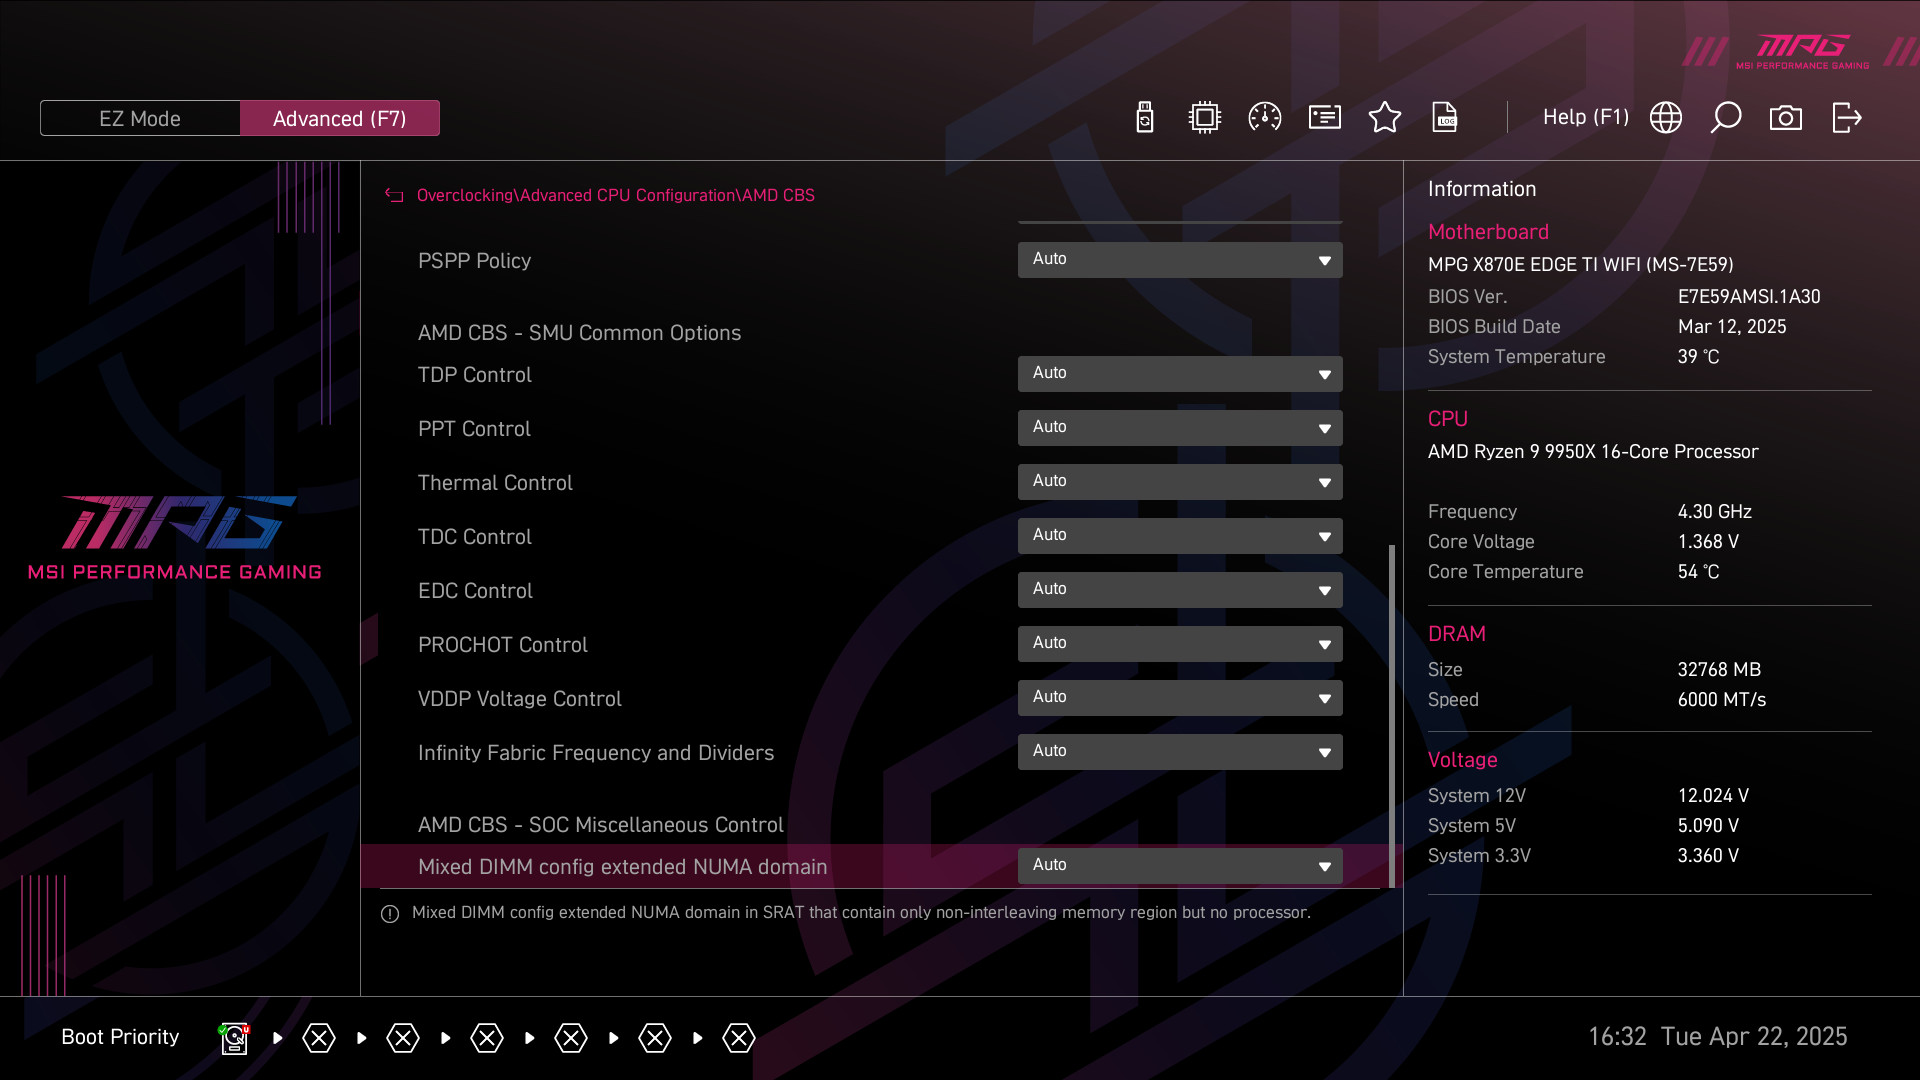Click the 4.30 GHz frequency value
Screen dimensions: 1920x1080
pyautogui.click(x=1714, y=512)
